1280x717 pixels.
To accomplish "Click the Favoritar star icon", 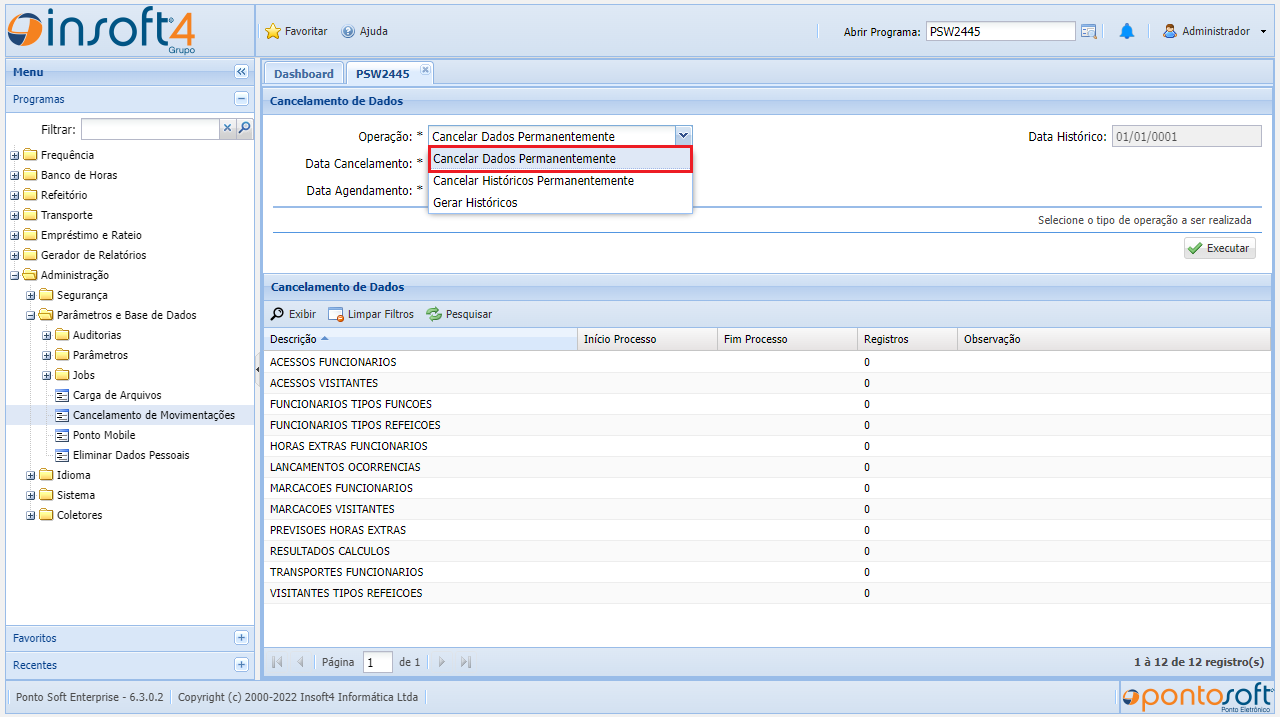I will click(x=272, y=32).
